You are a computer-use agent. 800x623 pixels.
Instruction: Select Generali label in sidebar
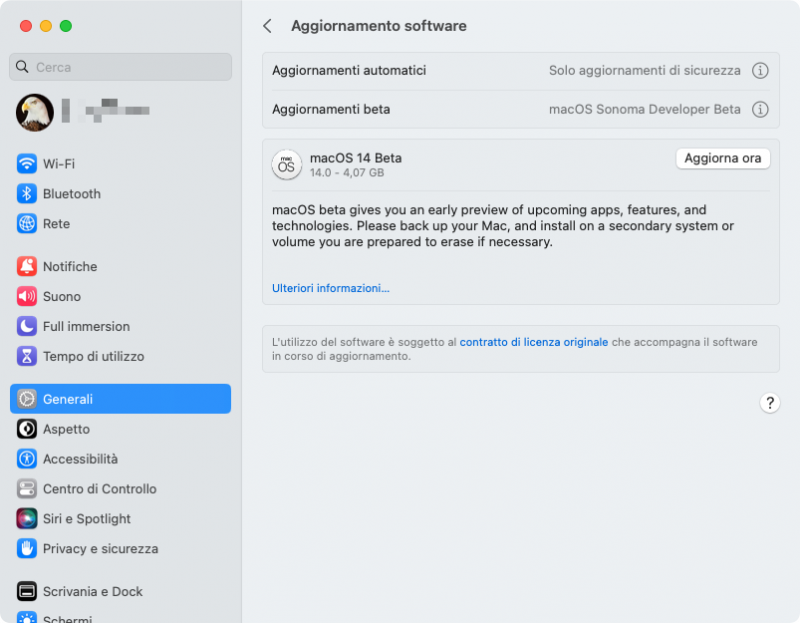(68, 399)
